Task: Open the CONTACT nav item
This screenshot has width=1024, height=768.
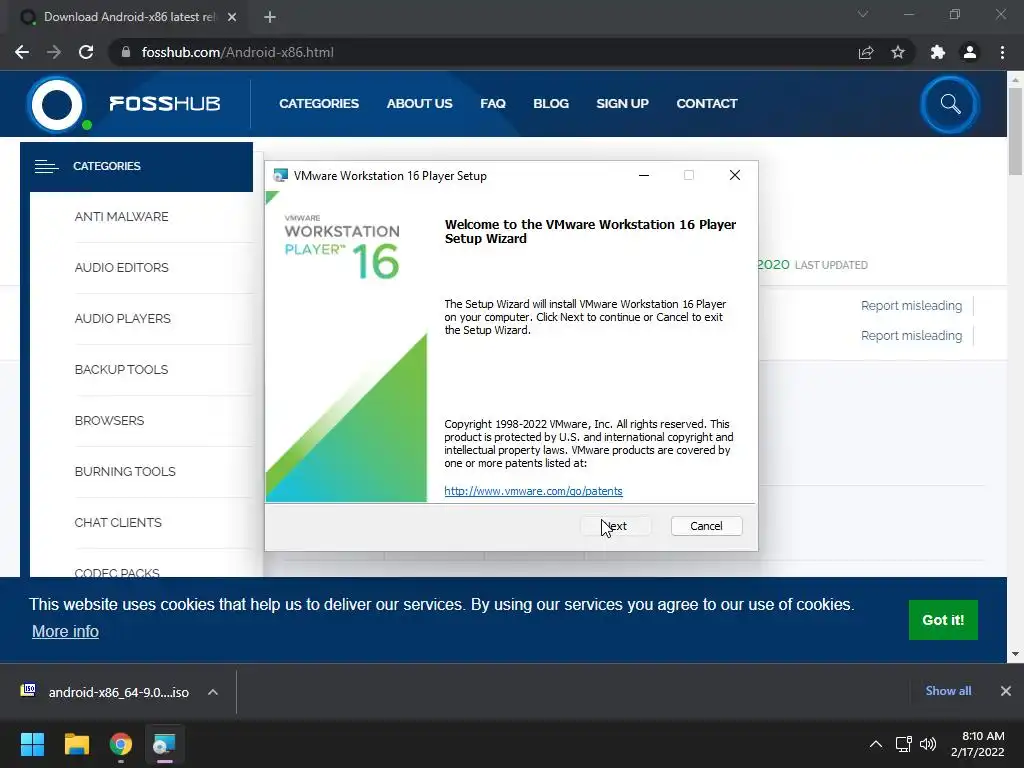Action: tap(707, 104)
